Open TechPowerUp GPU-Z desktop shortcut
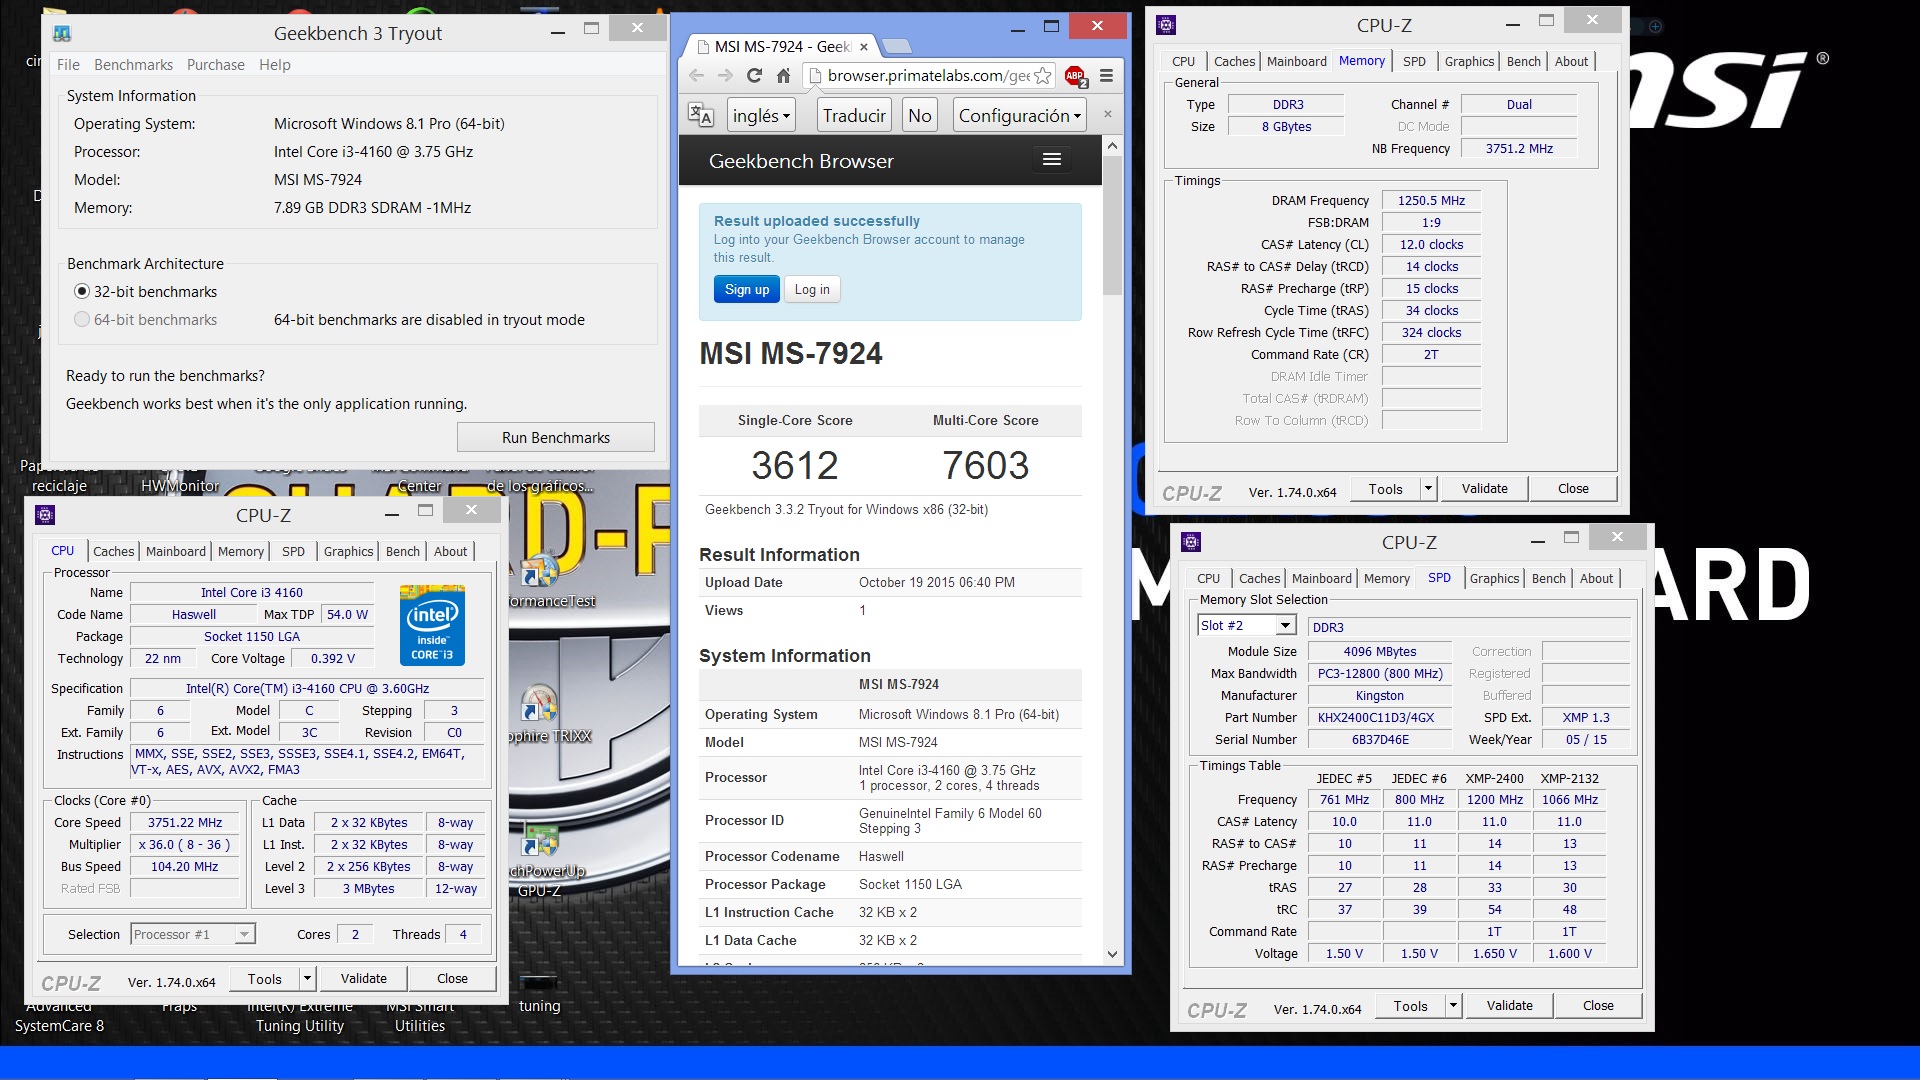Screen dimensions: 1920x1080 [541, 841]
